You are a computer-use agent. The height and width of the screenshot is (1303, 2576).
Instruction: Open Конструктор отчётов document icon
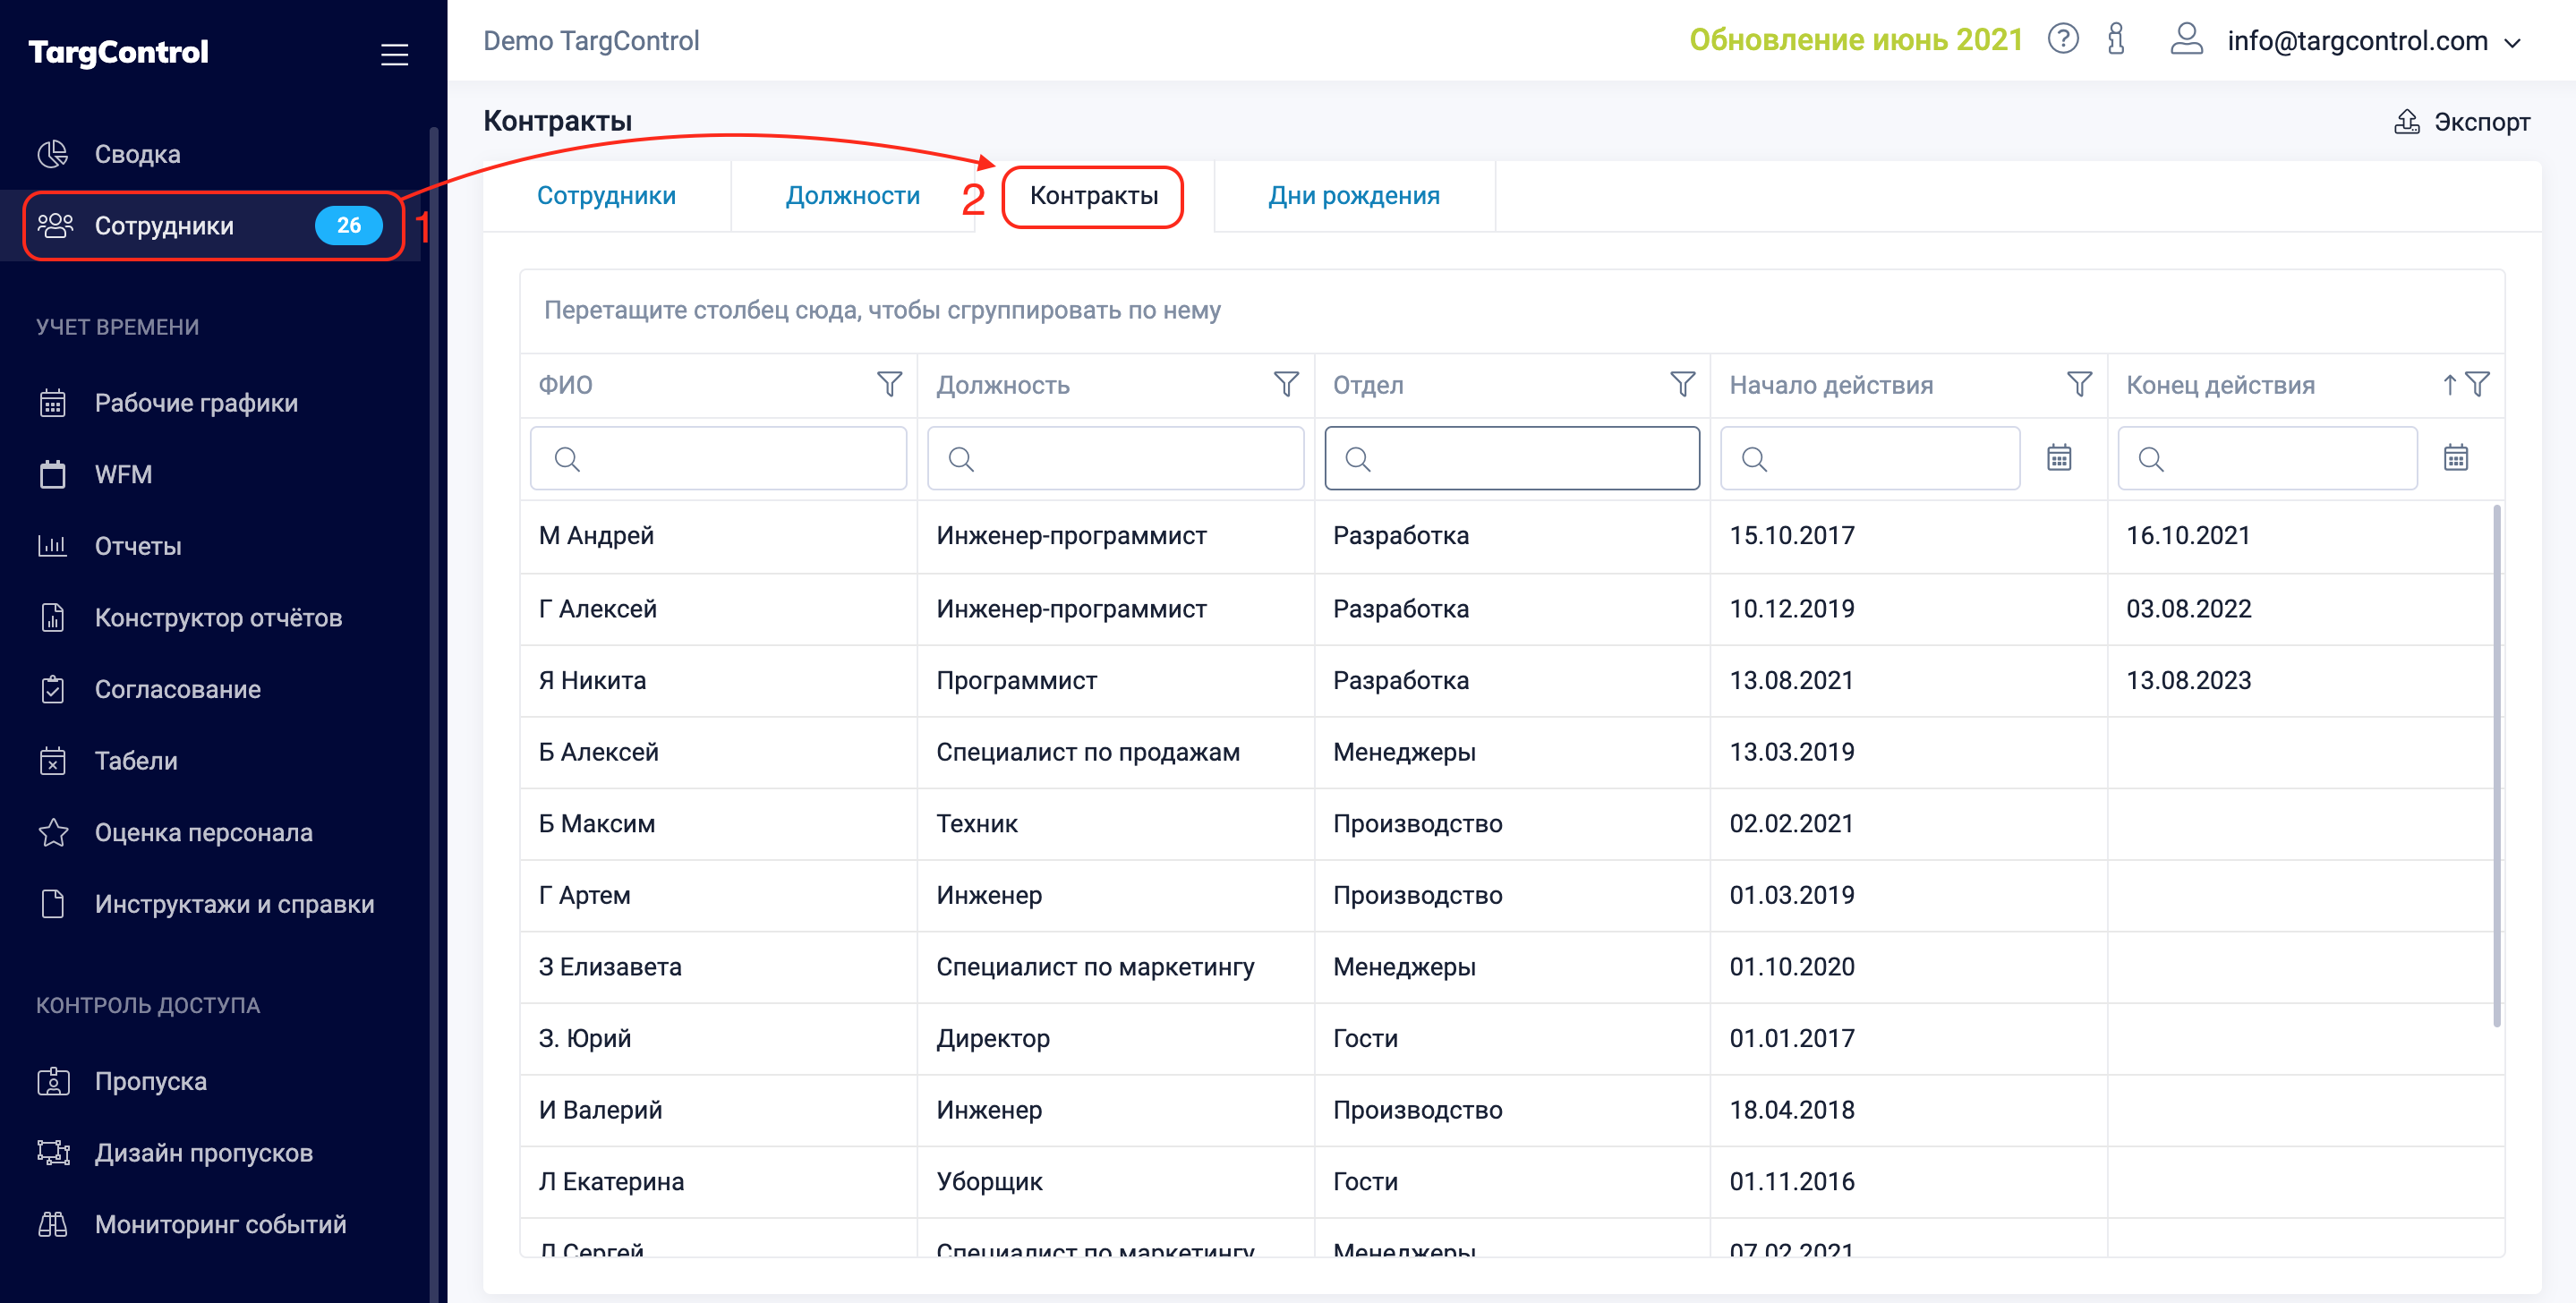pyautogui.click(x=53, y=618)
